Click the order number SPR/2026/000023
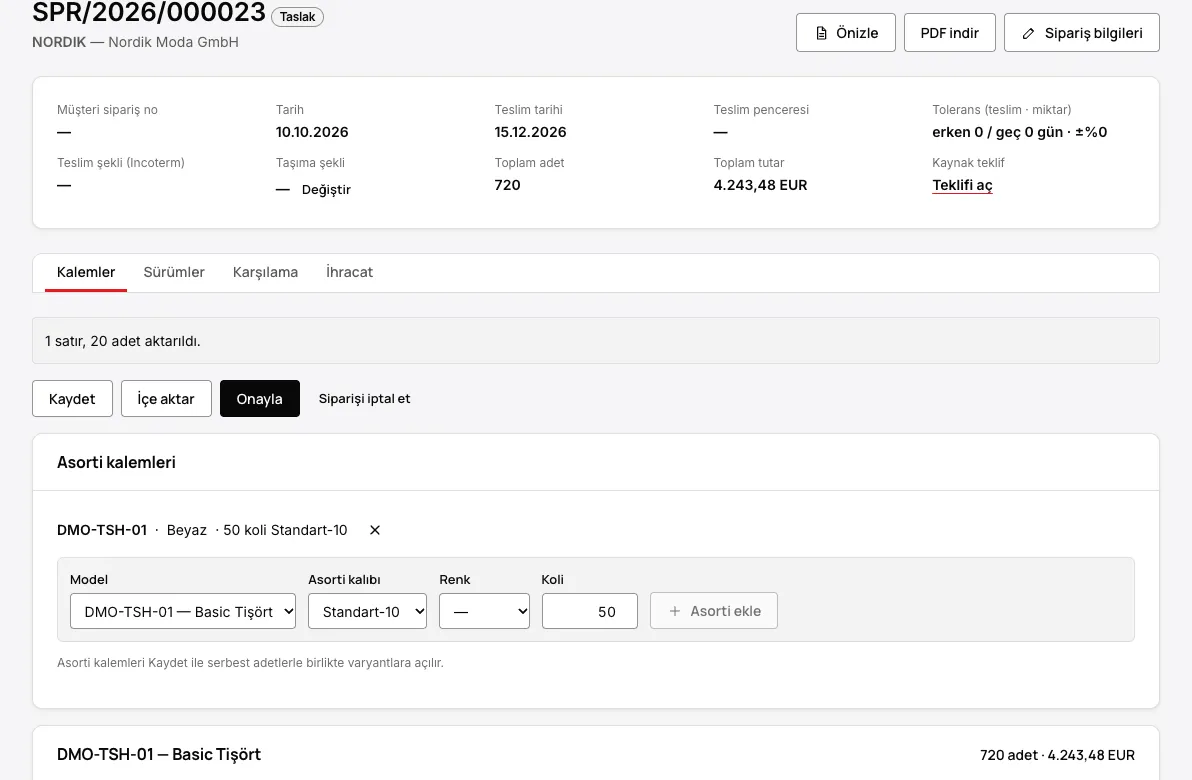Image resolution: width=1192 pixels, height=780 pixels. (149, 12)
